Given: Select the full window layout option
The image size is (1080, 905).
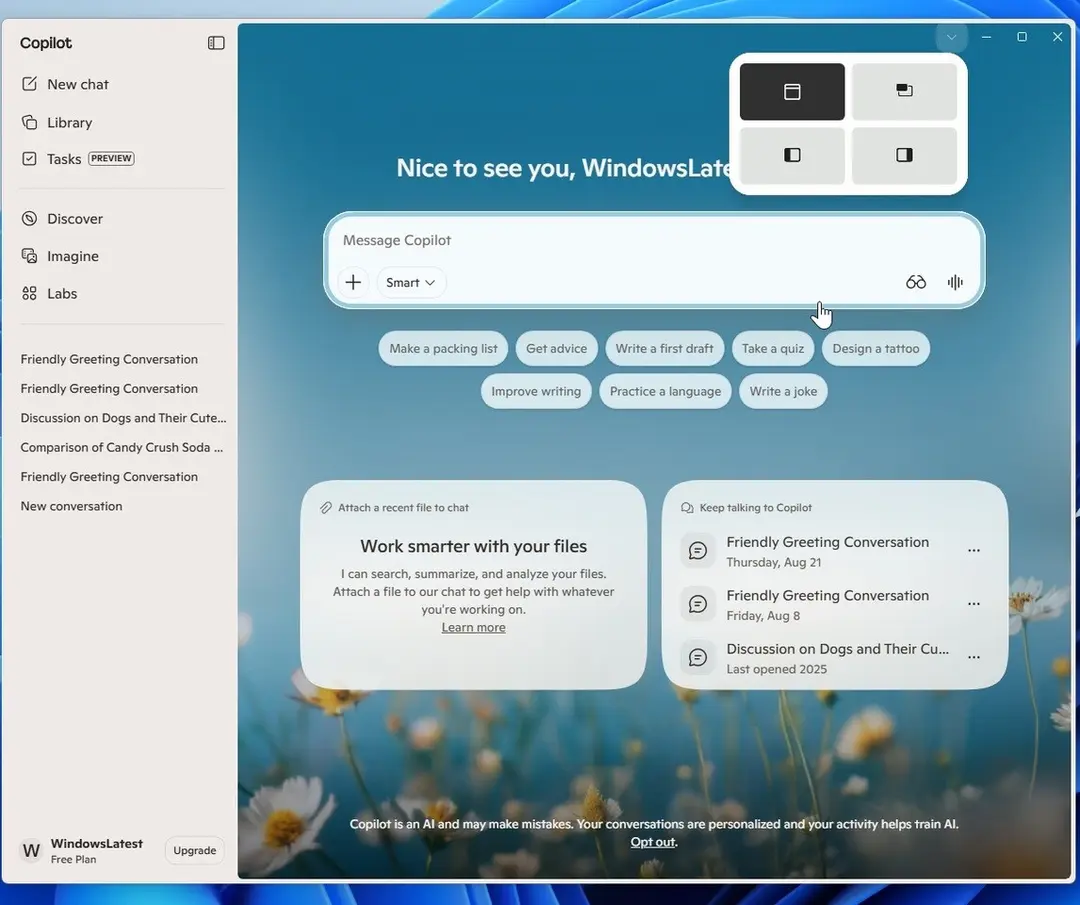Looking at the screenshot, I should pos(792,92).
